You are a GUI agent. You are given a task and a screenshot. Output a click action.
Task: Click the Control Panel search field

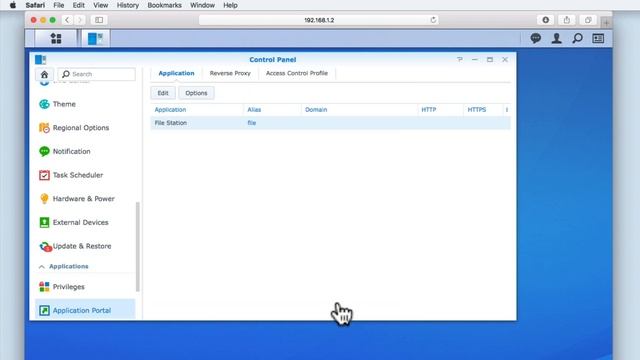coord(97,74)
